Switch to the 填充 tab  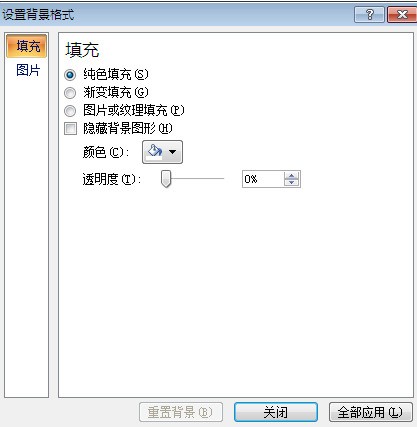27,46
